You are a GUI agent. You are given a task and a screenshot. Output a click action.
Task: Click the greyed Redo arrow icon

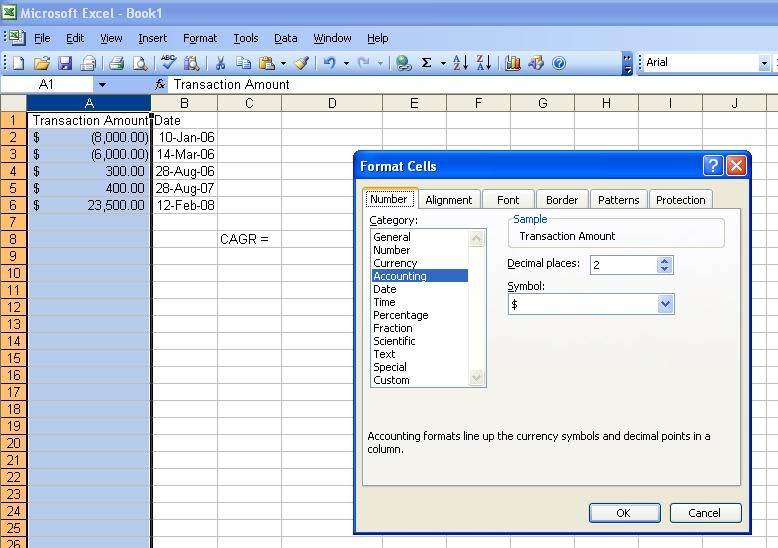pyautogui.click(x=364, y=63)
